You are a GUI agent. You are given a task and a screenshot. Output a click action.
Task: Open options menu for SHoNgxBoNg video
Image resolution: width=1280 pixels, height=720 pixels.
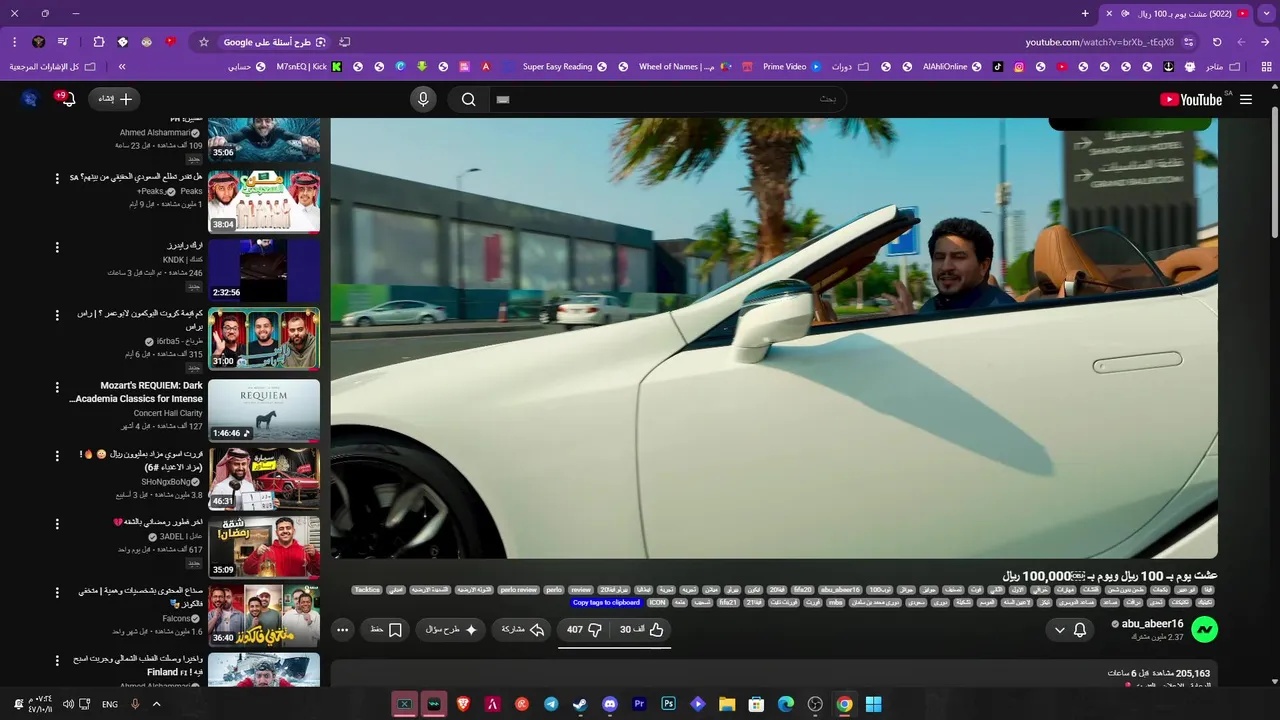click(x=57, y=456)
